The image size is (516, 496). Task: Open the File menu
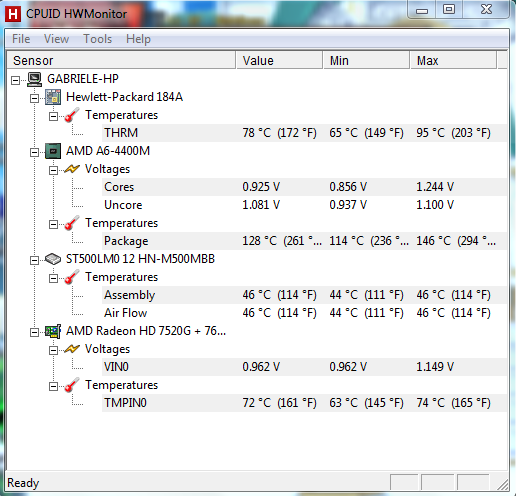click(x=21, y=39)
